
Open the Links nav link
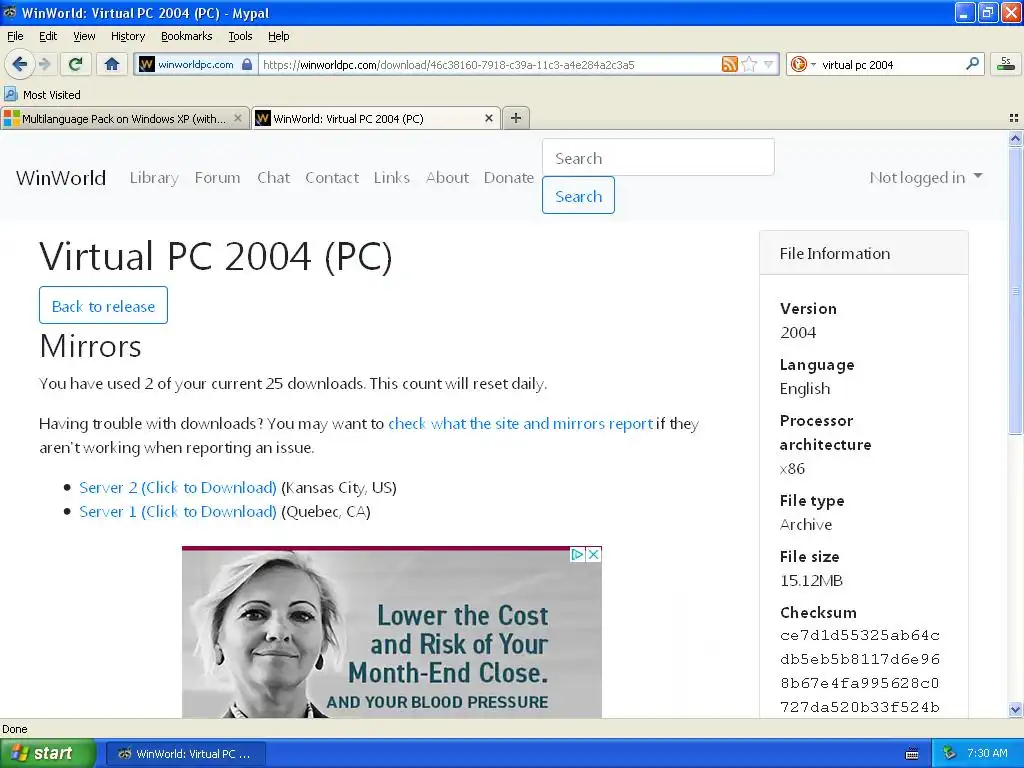[392, 178]
